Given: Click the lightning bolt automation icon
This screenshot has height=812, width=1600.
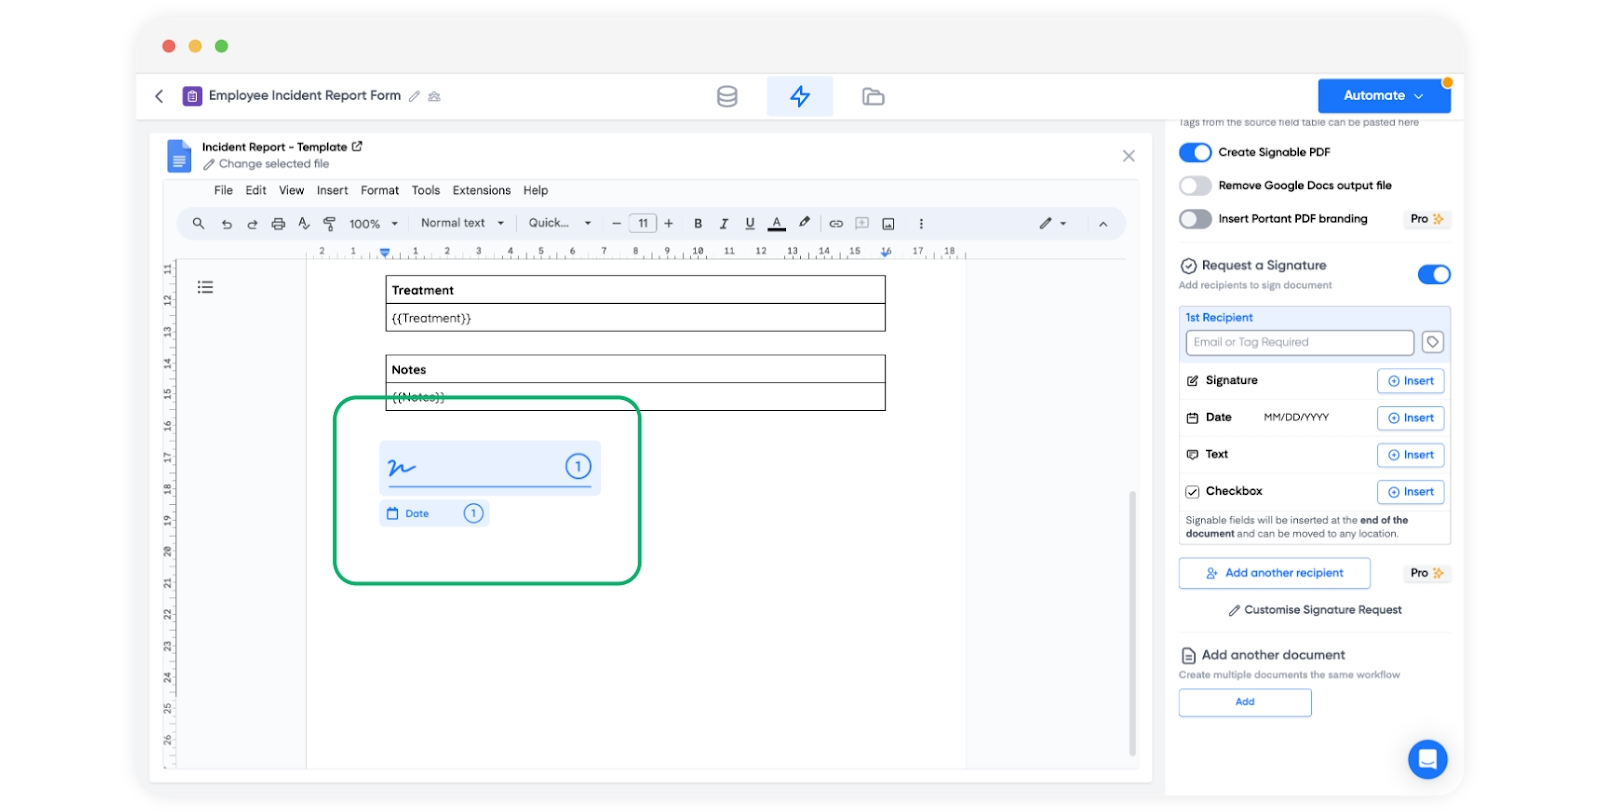Looking at the screenshot, I should [x=799, y=96].
